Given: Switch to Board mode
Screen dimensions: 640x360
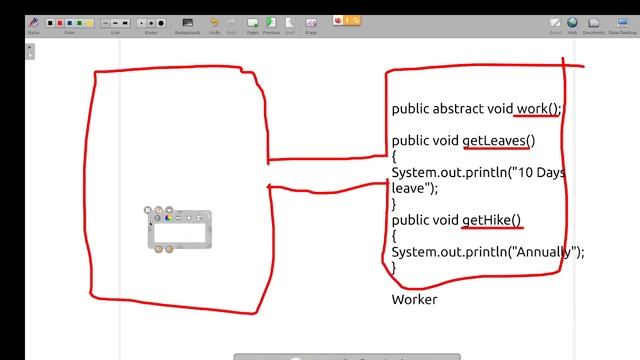Looking at the screenshot, I should pos(555,25).
